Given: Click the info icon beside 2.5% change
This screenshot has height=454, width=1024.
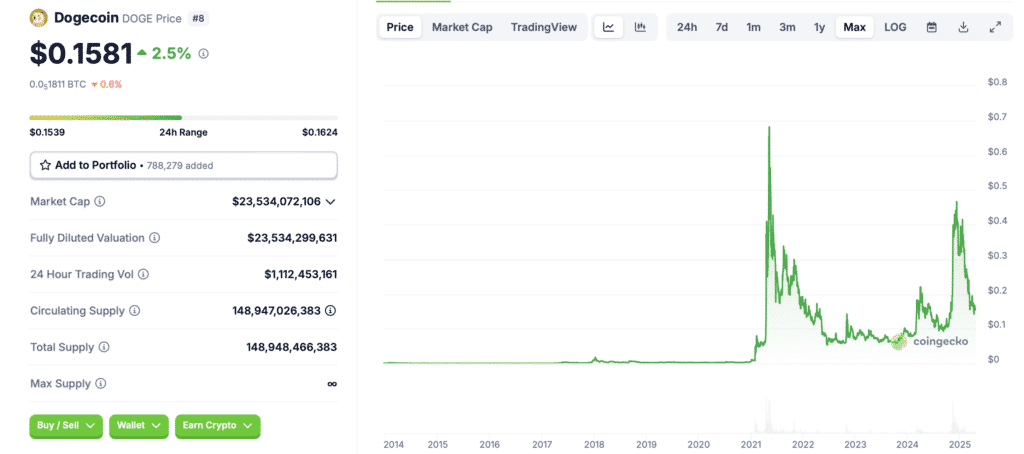Looking at the screenshot, I should (x=203, y=54).
